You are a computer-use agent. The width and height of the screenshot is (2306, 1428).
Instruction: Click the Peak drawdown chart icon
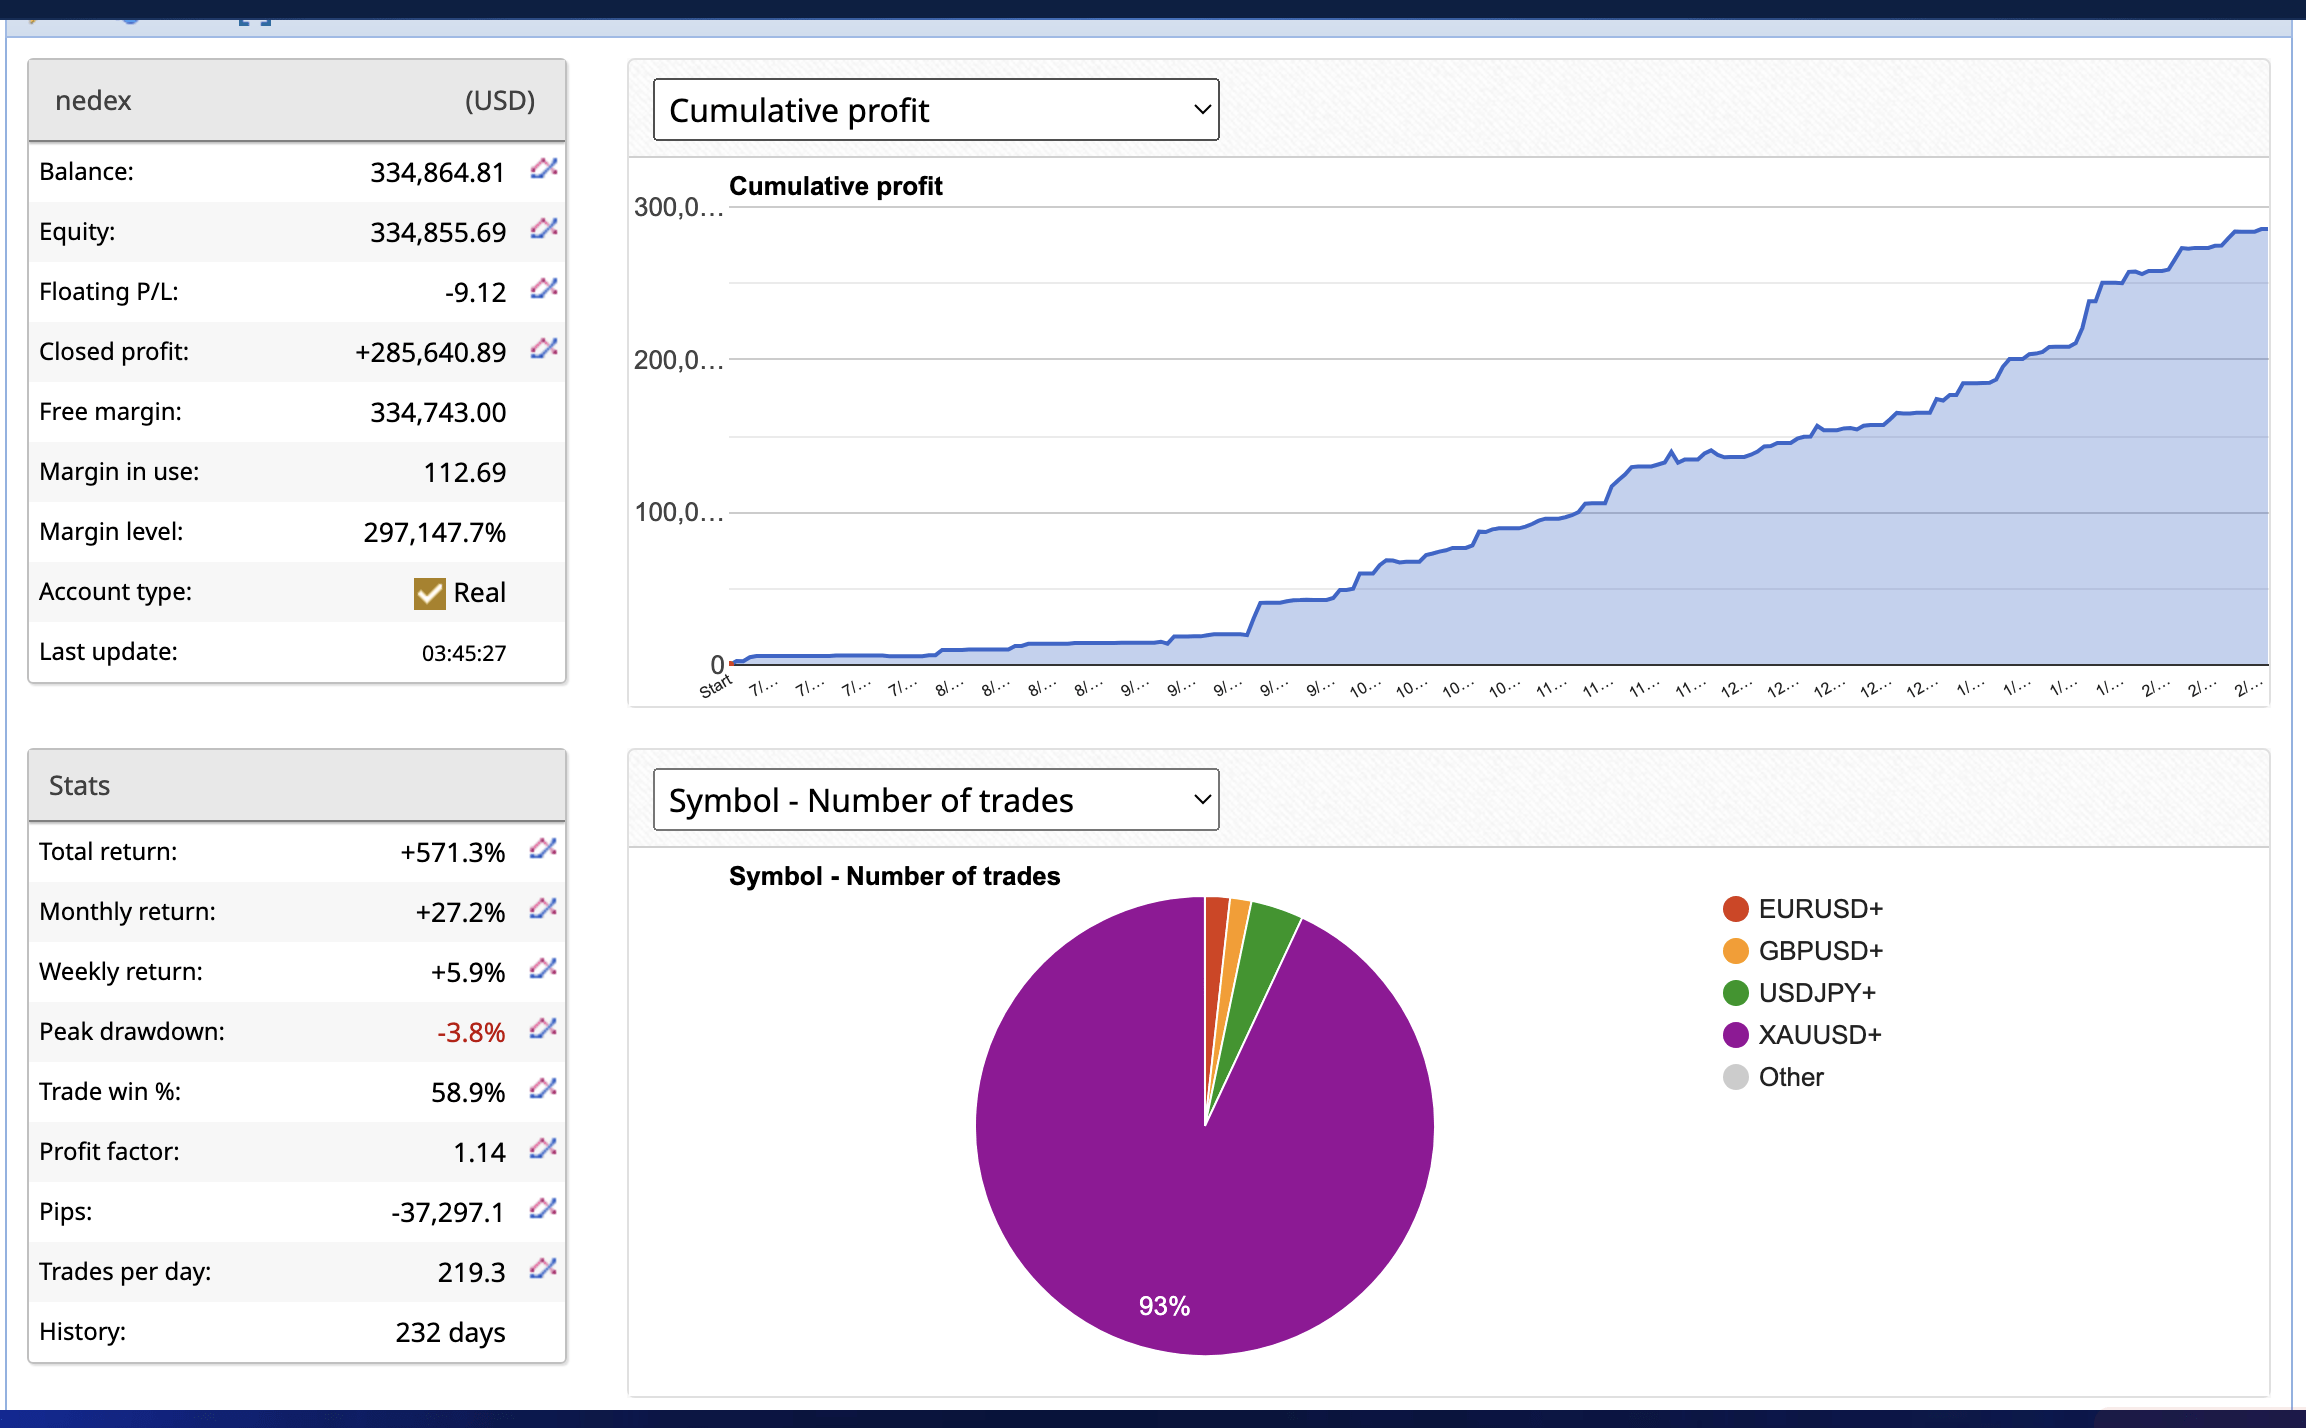click(x=543, y=1028)
